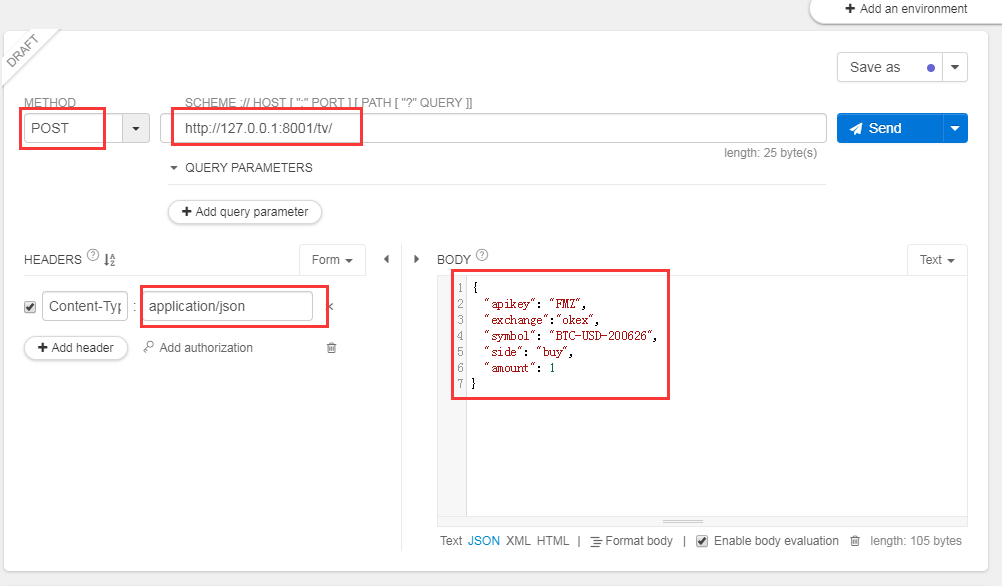
Task: Open the HTTP method dropdown arrow
Action: tap(135, 128)
